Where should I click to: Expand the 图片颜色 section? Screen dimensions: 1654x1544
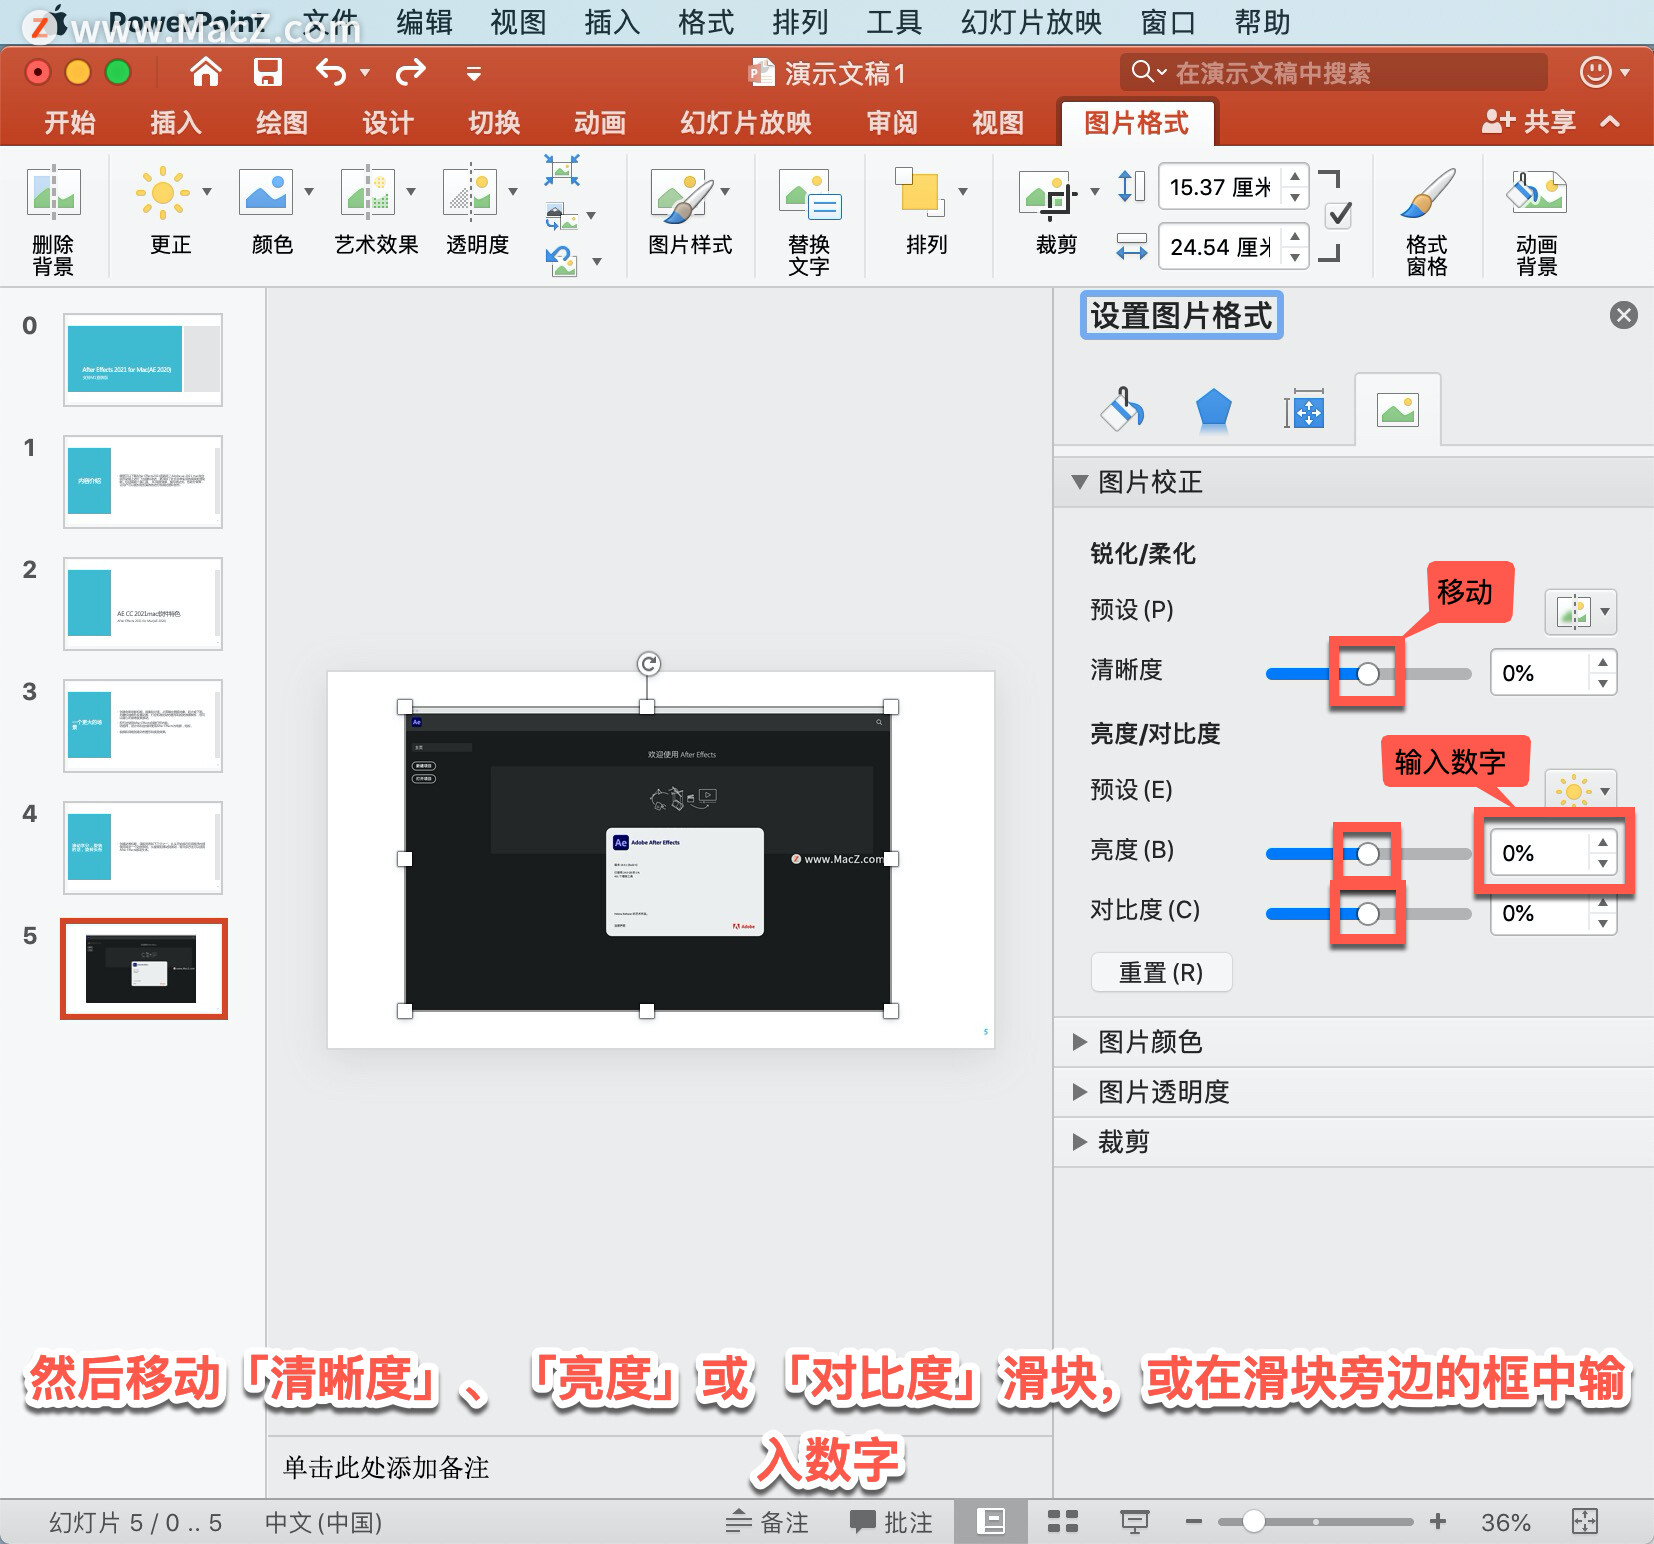1080,1042
